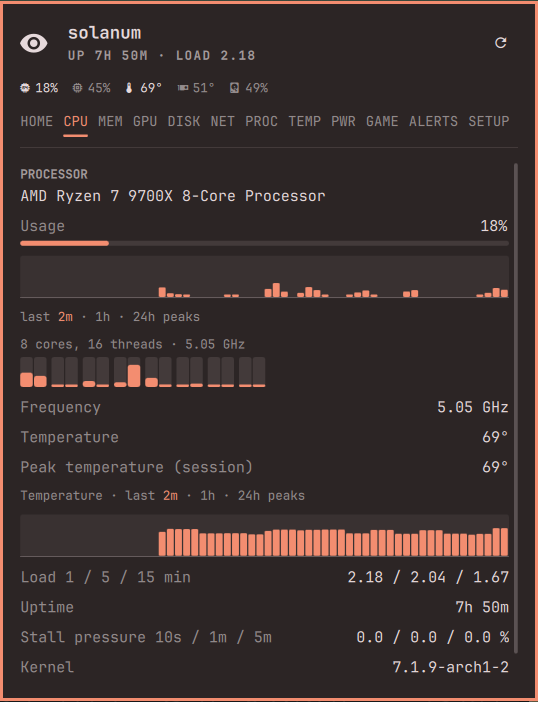538x702 pixels.
Task: View the ALERTS tab
Action: point(433,121)
